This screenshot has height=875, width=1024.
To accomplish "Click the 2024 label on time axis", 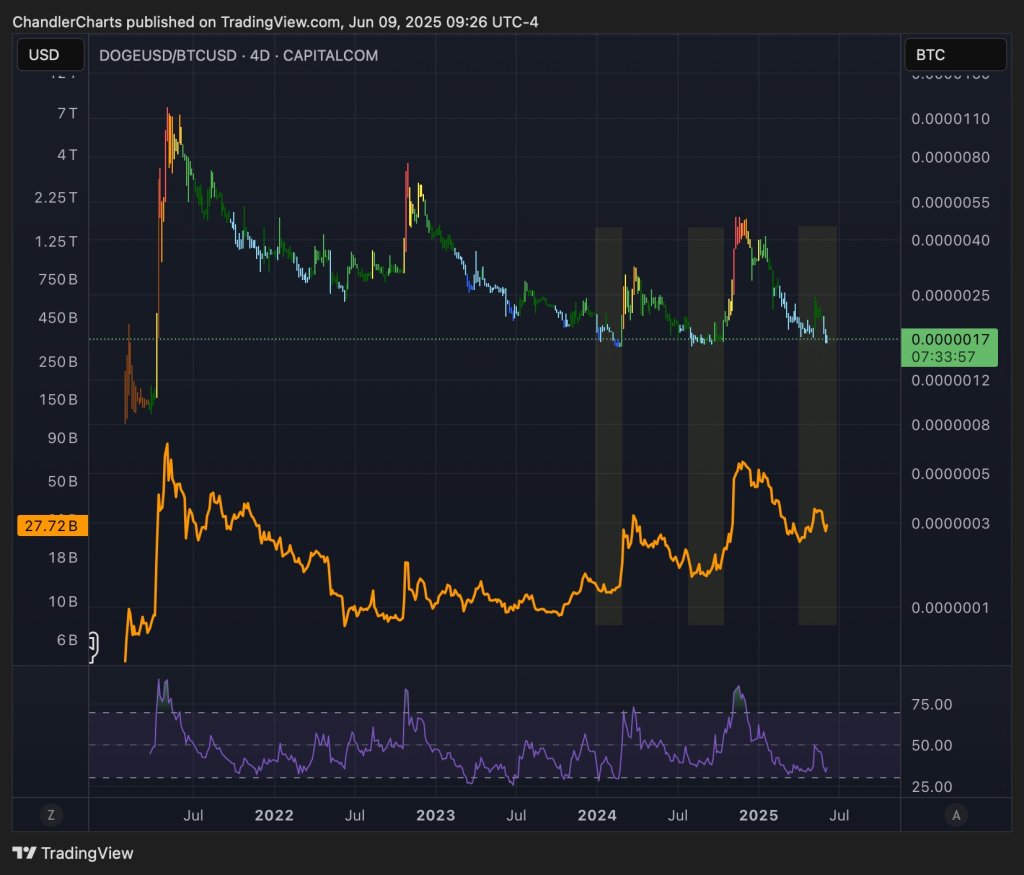I will 596,815.
